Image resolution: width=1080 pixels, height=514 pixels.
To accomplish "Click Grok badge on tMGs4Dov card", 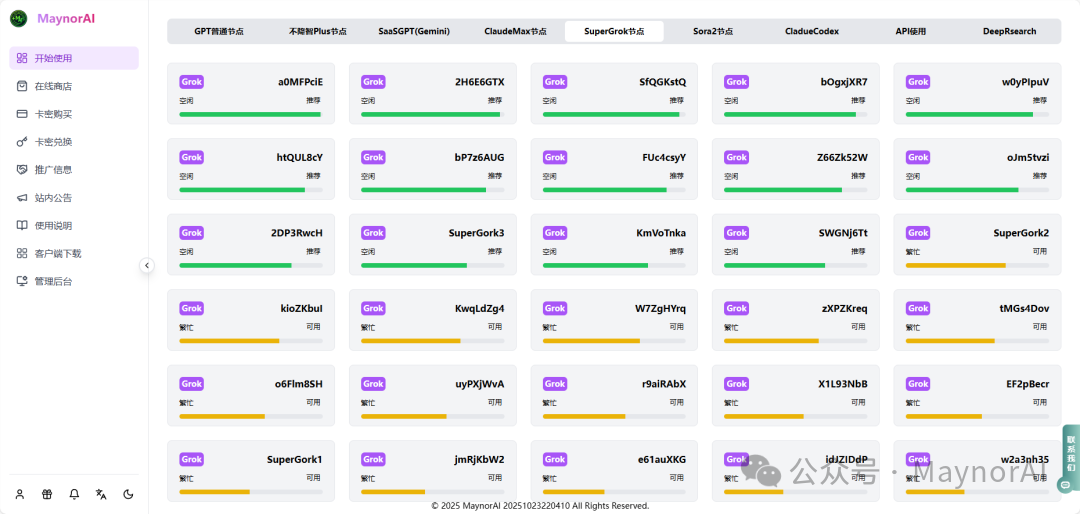I will 918,309.
